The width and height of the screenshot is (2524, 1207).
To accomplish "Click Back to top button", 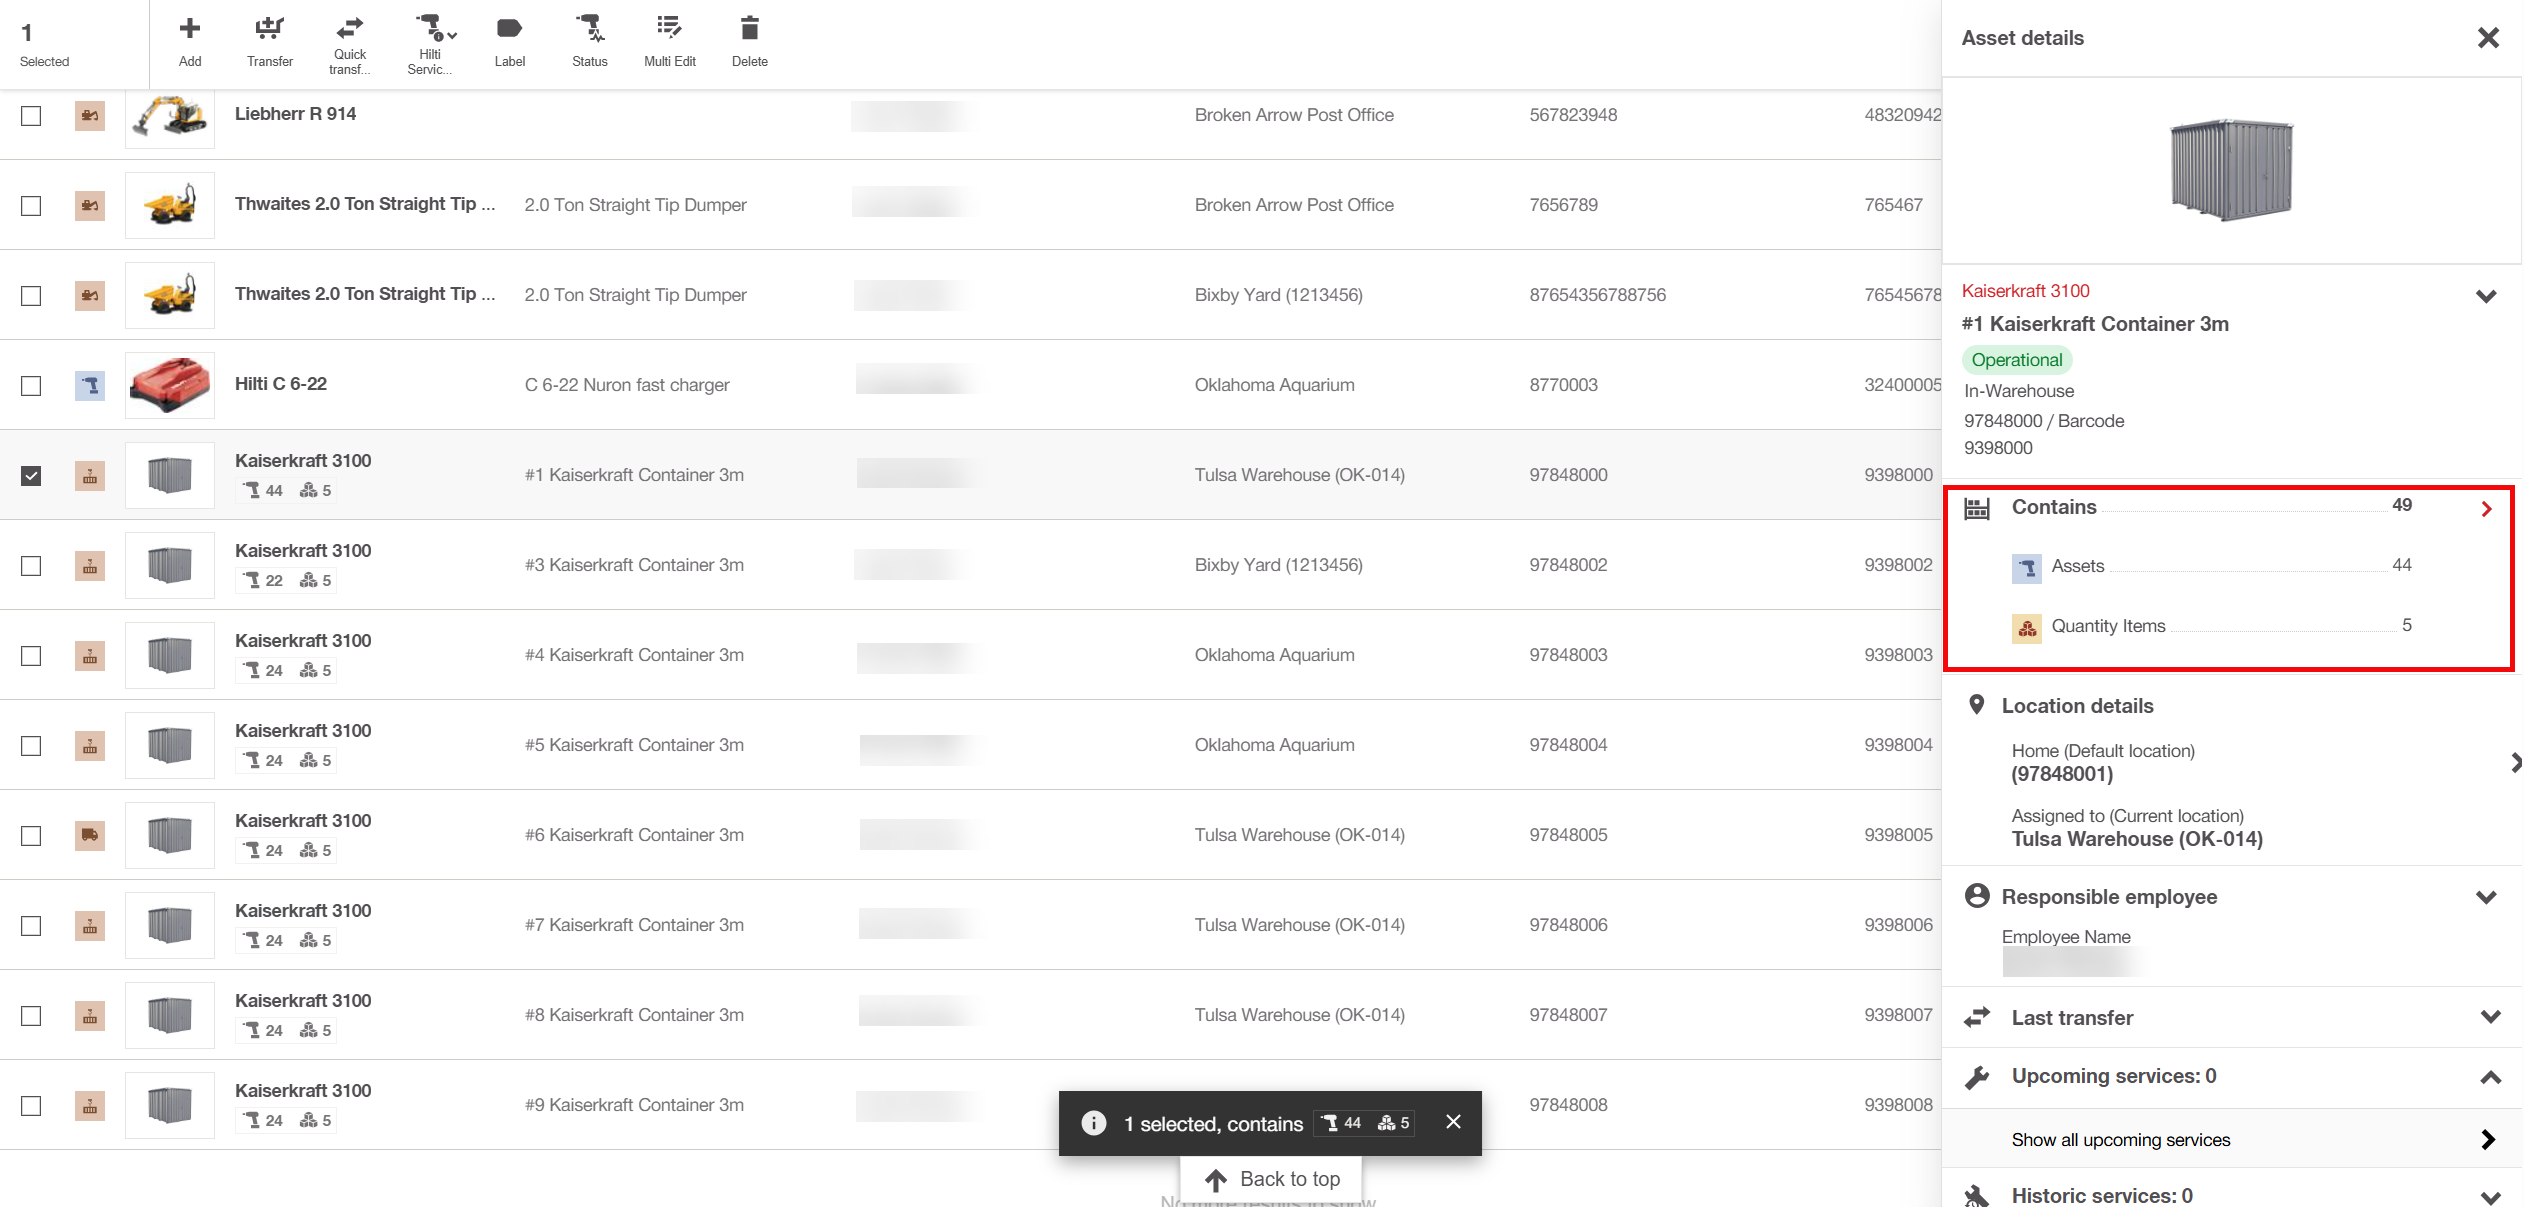I will pos(1271,1179).
